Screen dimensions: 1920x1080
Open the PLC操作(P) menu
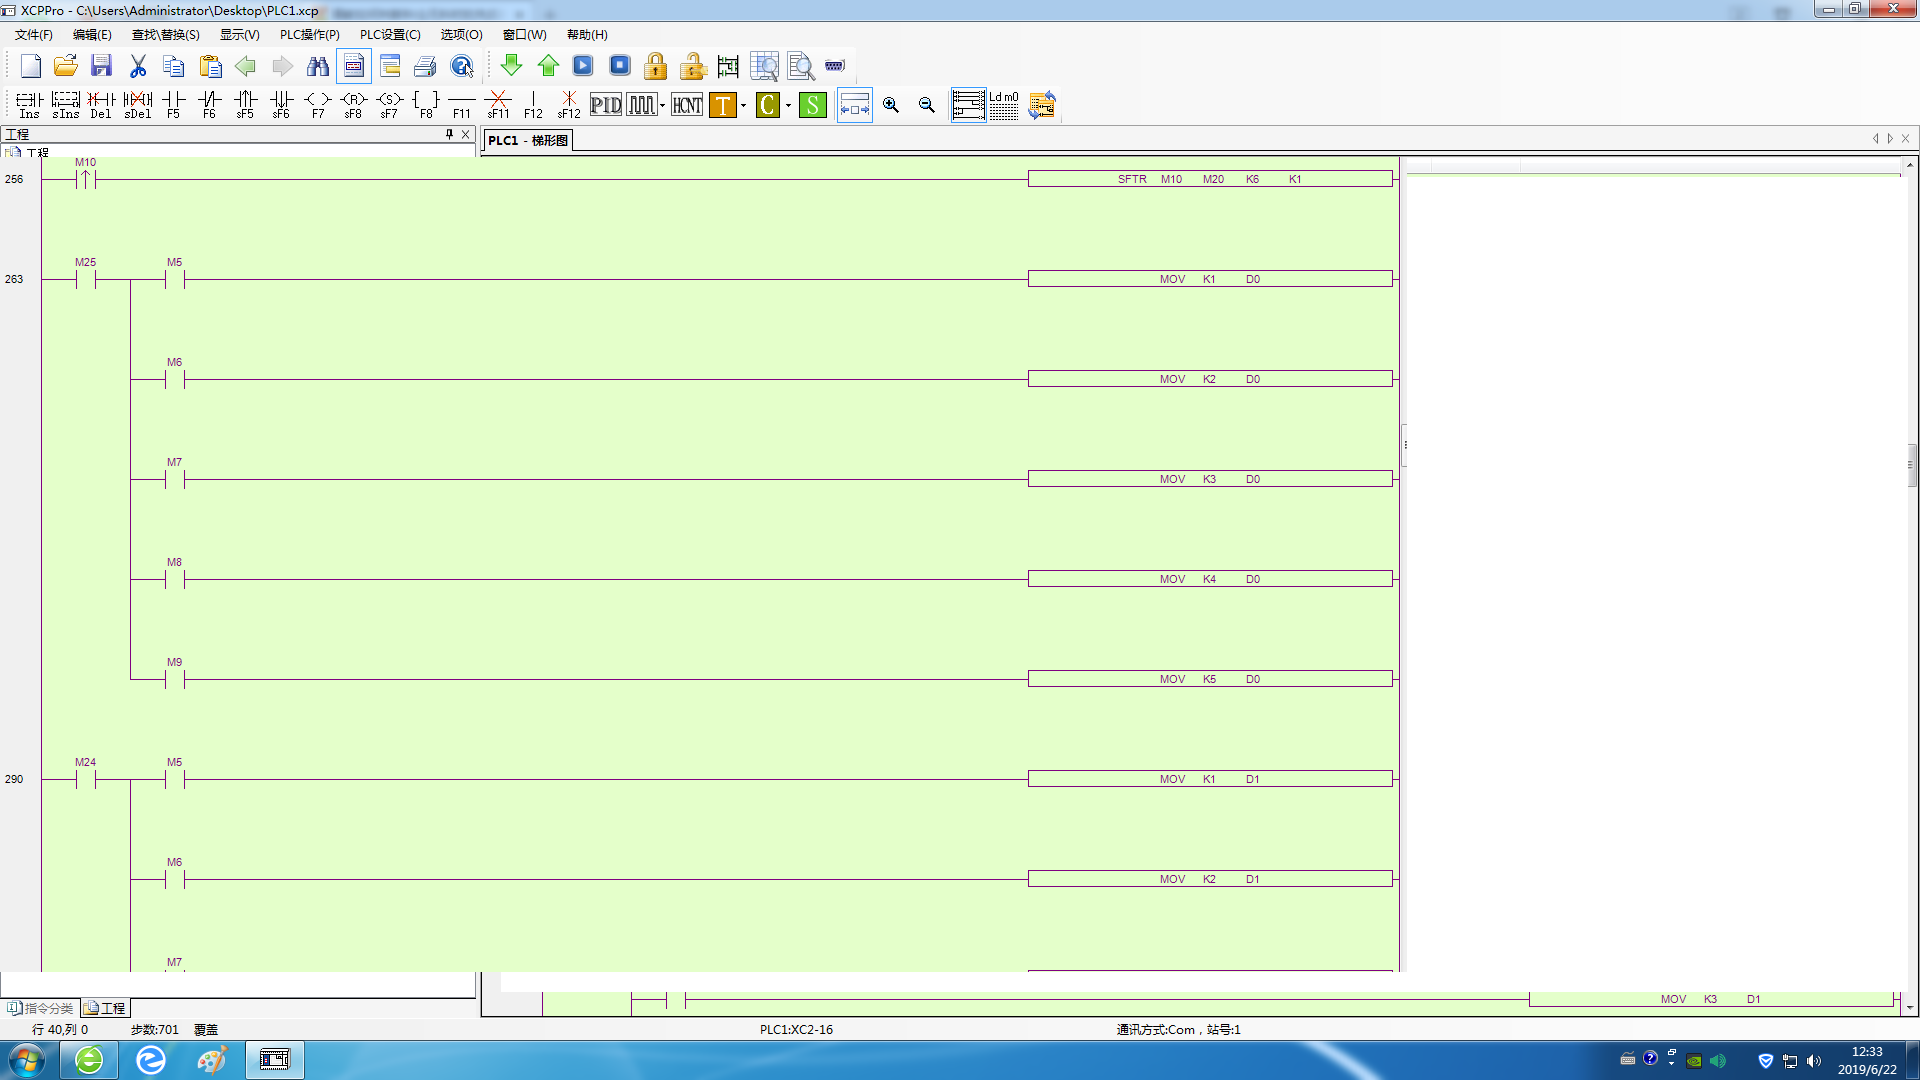(x=309, y=35)
